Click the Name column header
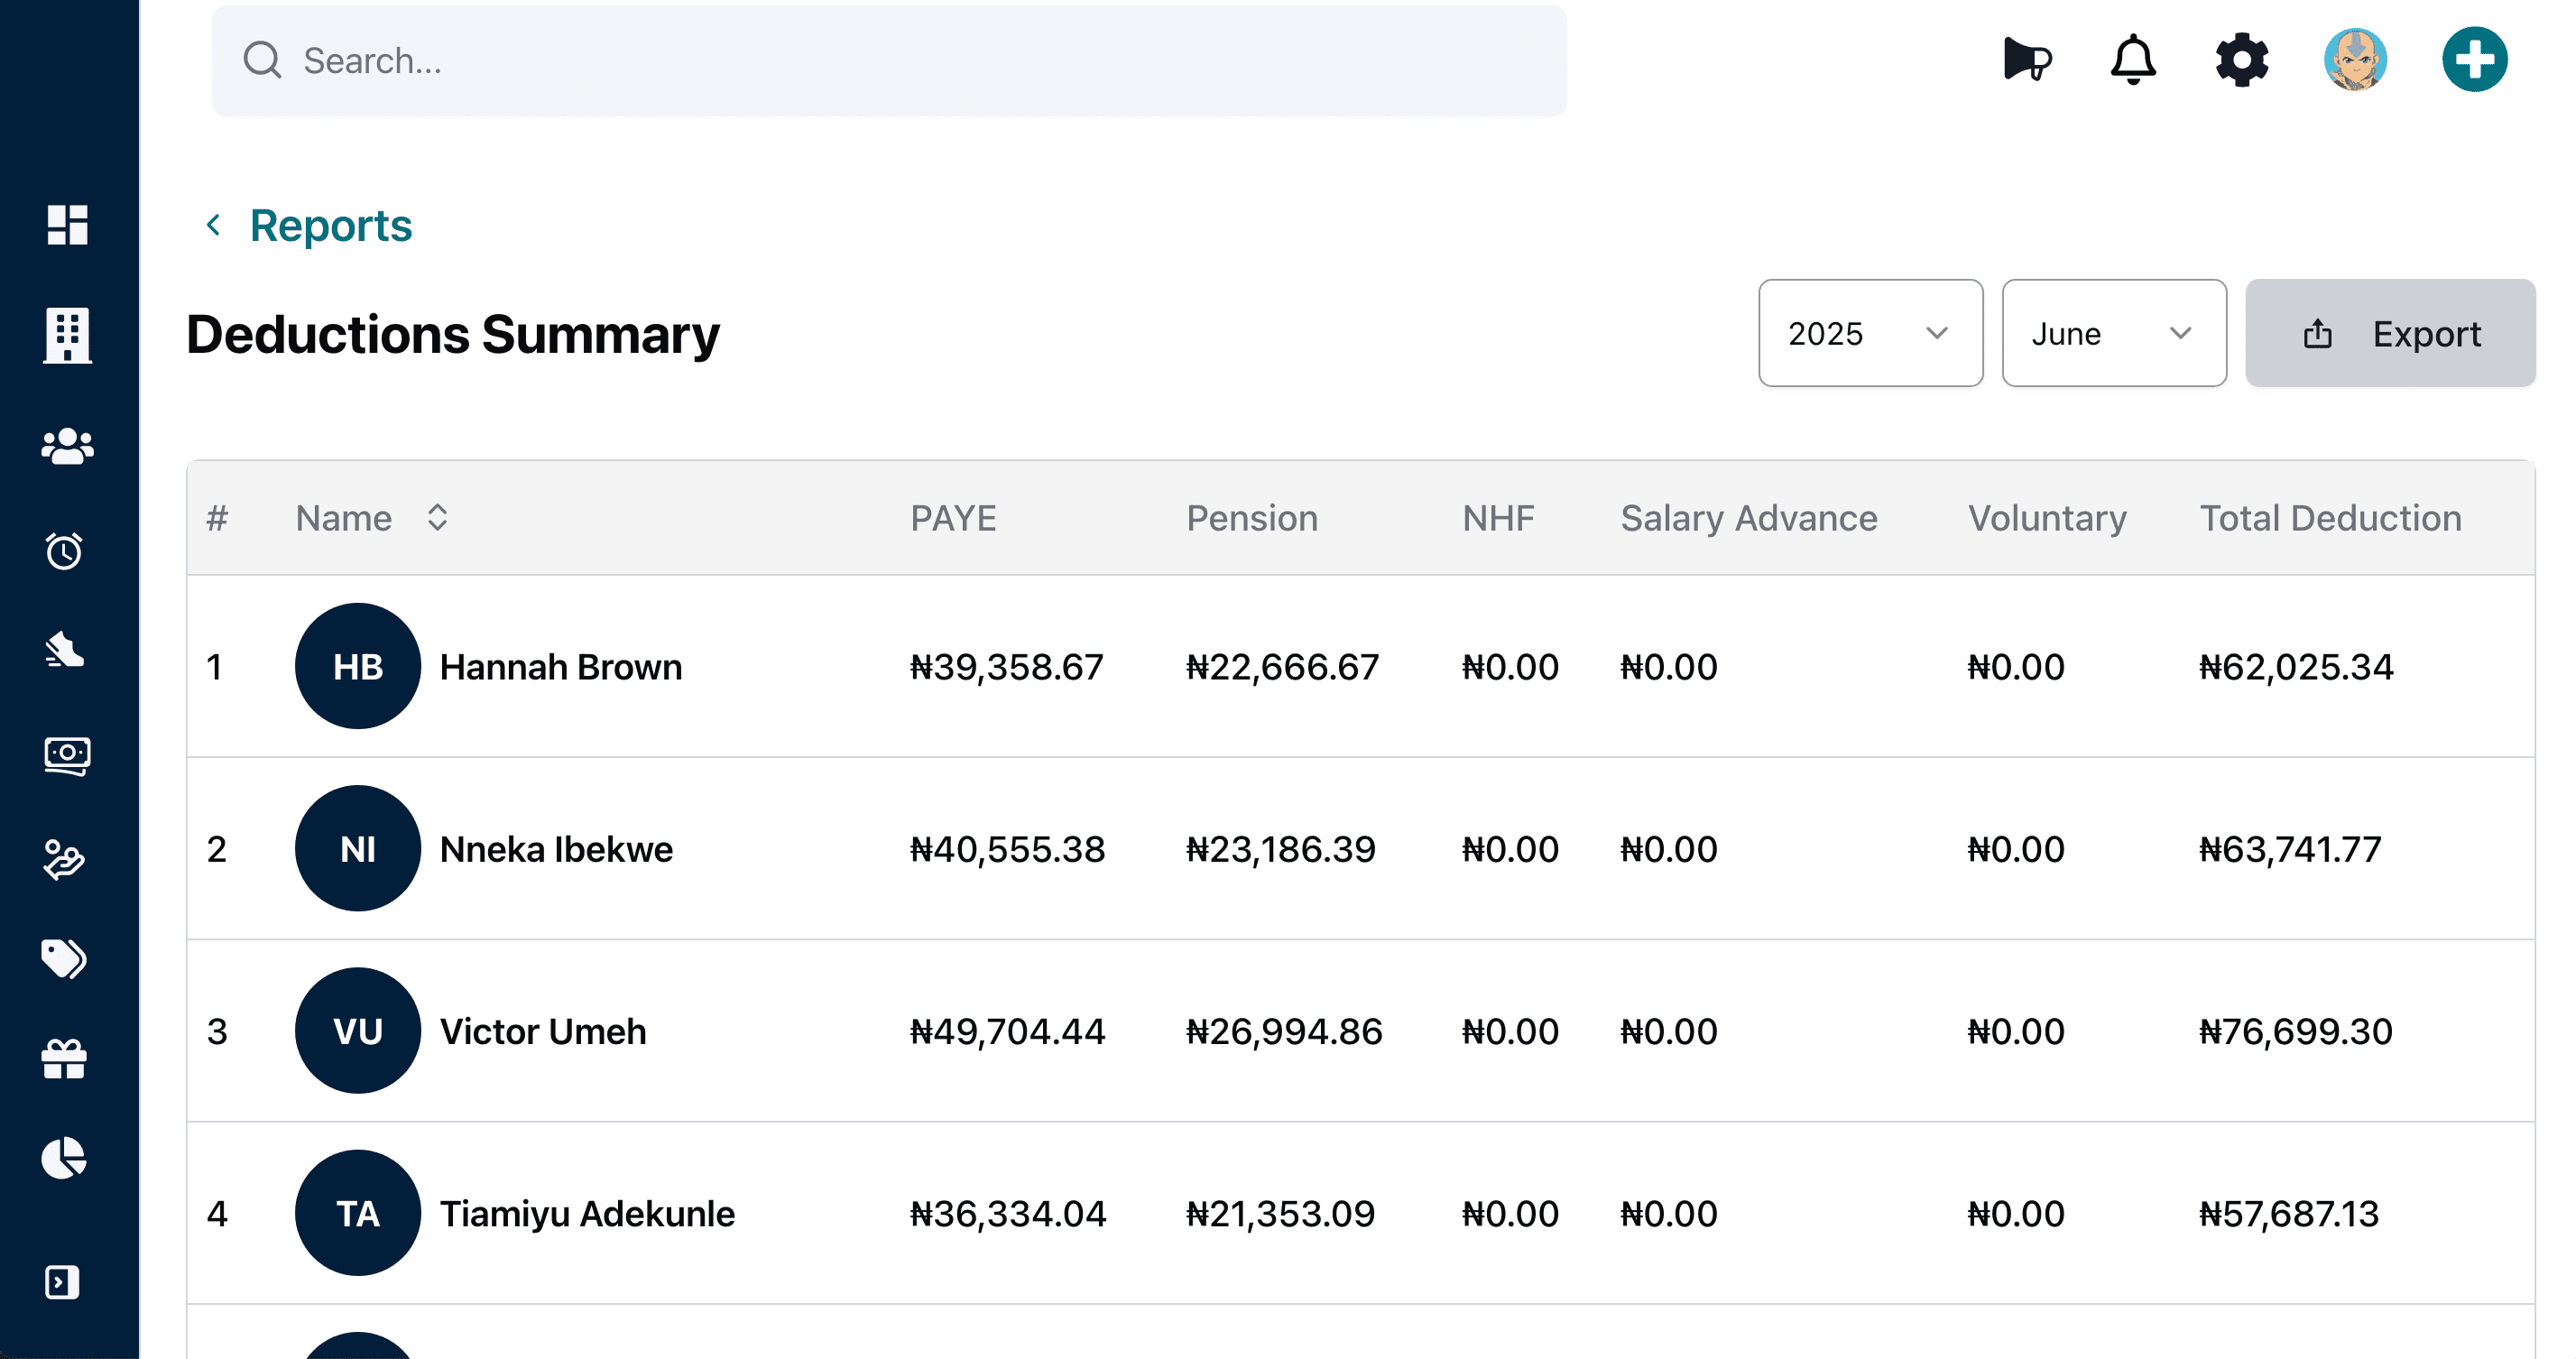The height and width of the screenshot is (1359, 2576). [x=343, y=518]
